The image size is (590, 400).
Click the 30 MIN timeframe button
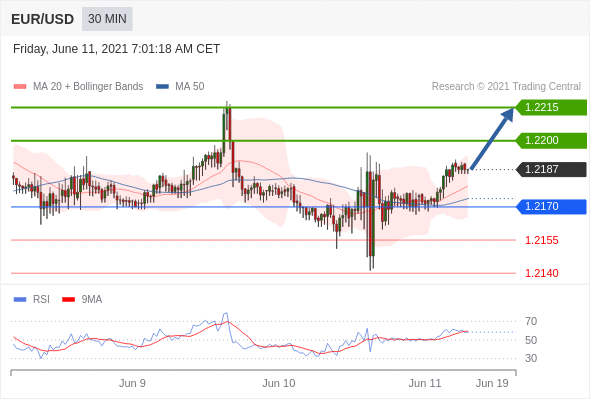(x=107, y=19)
